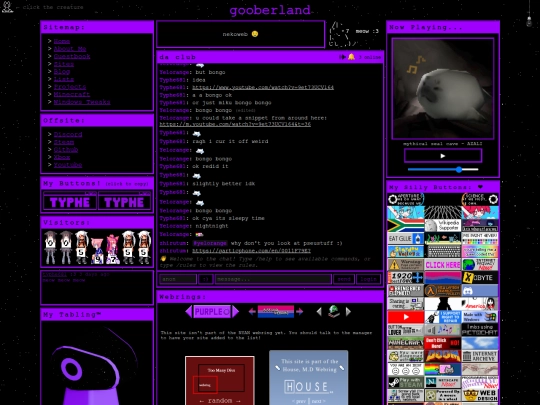This screenshot has width=540, height=405.
Task: Open the Minecraft link in Sitemap
Action: pos(72,94)
